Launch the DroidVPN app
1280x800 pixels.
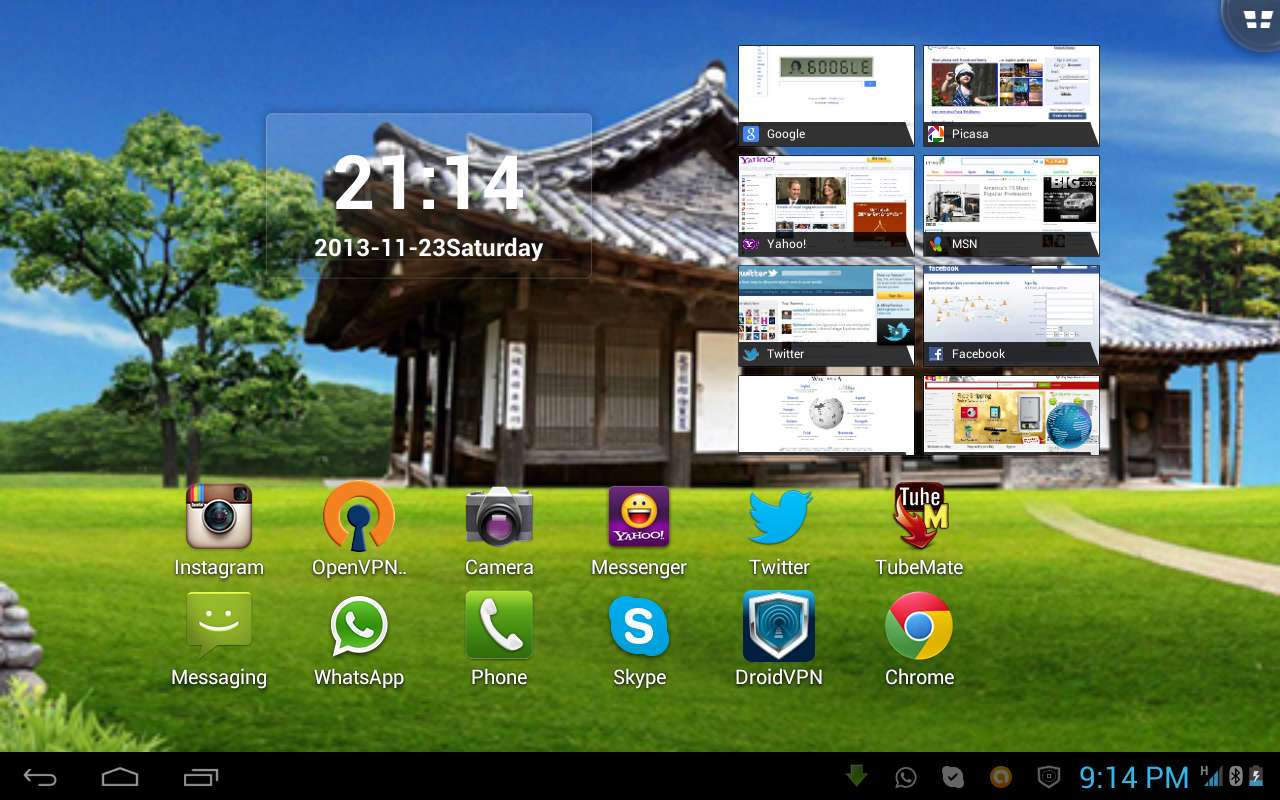[779, 627]
